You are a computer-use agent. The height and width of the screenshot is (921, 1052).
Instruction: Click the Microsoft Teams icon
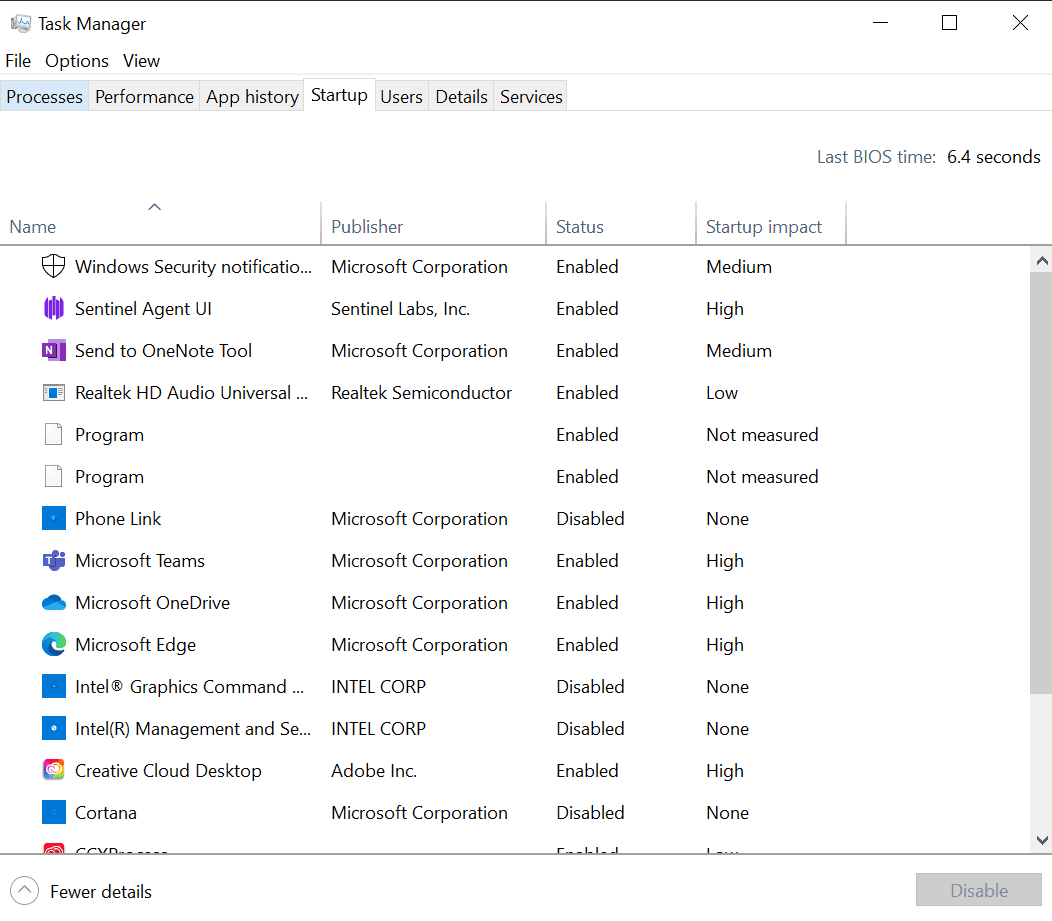coord(54,560)
